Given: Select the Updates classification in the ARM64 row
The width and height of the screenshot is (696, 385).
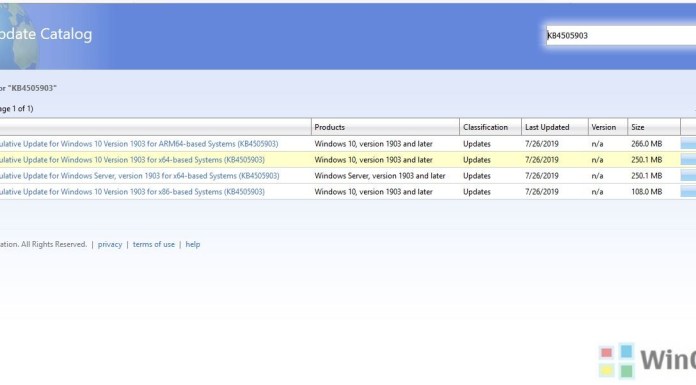Looking at the screenshot, I should pos(477,144).
